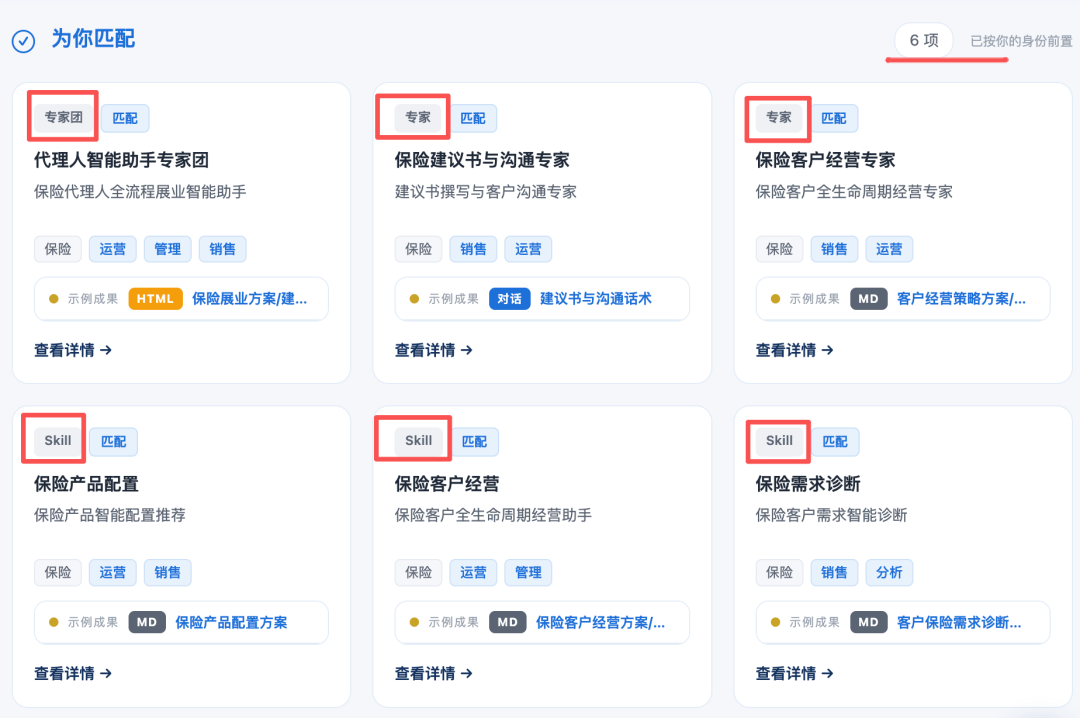Click the HTML badge in 代理人智能助手专家团 card
Image resolution: width=1080 pixels, height=718 pixels.
click(x=155, y=299)
